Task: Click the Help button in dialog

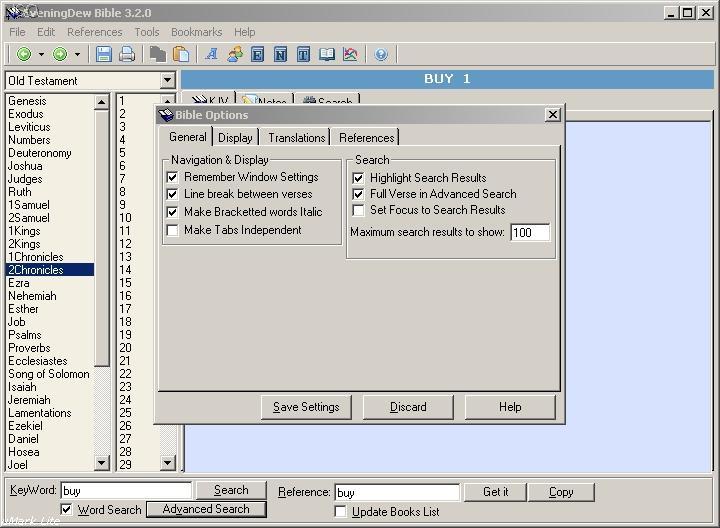Action: click(x=510, y=407)
